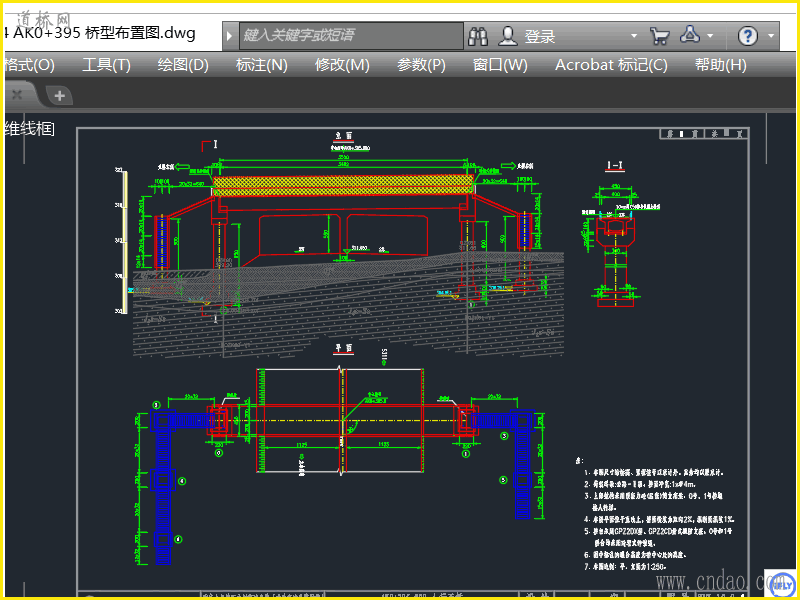Expand the arrow left of search box
Screen dimensions: 800x600
(230, 36)
